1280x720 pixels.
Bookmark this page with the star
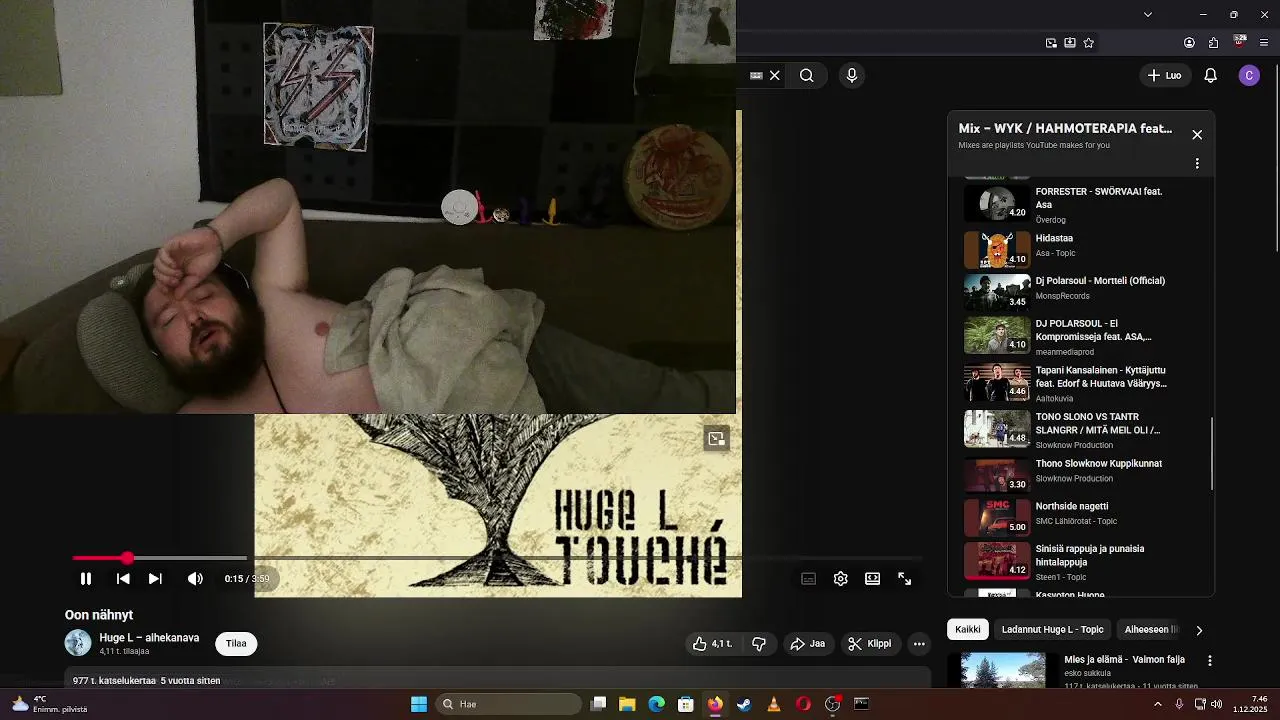1089,43
